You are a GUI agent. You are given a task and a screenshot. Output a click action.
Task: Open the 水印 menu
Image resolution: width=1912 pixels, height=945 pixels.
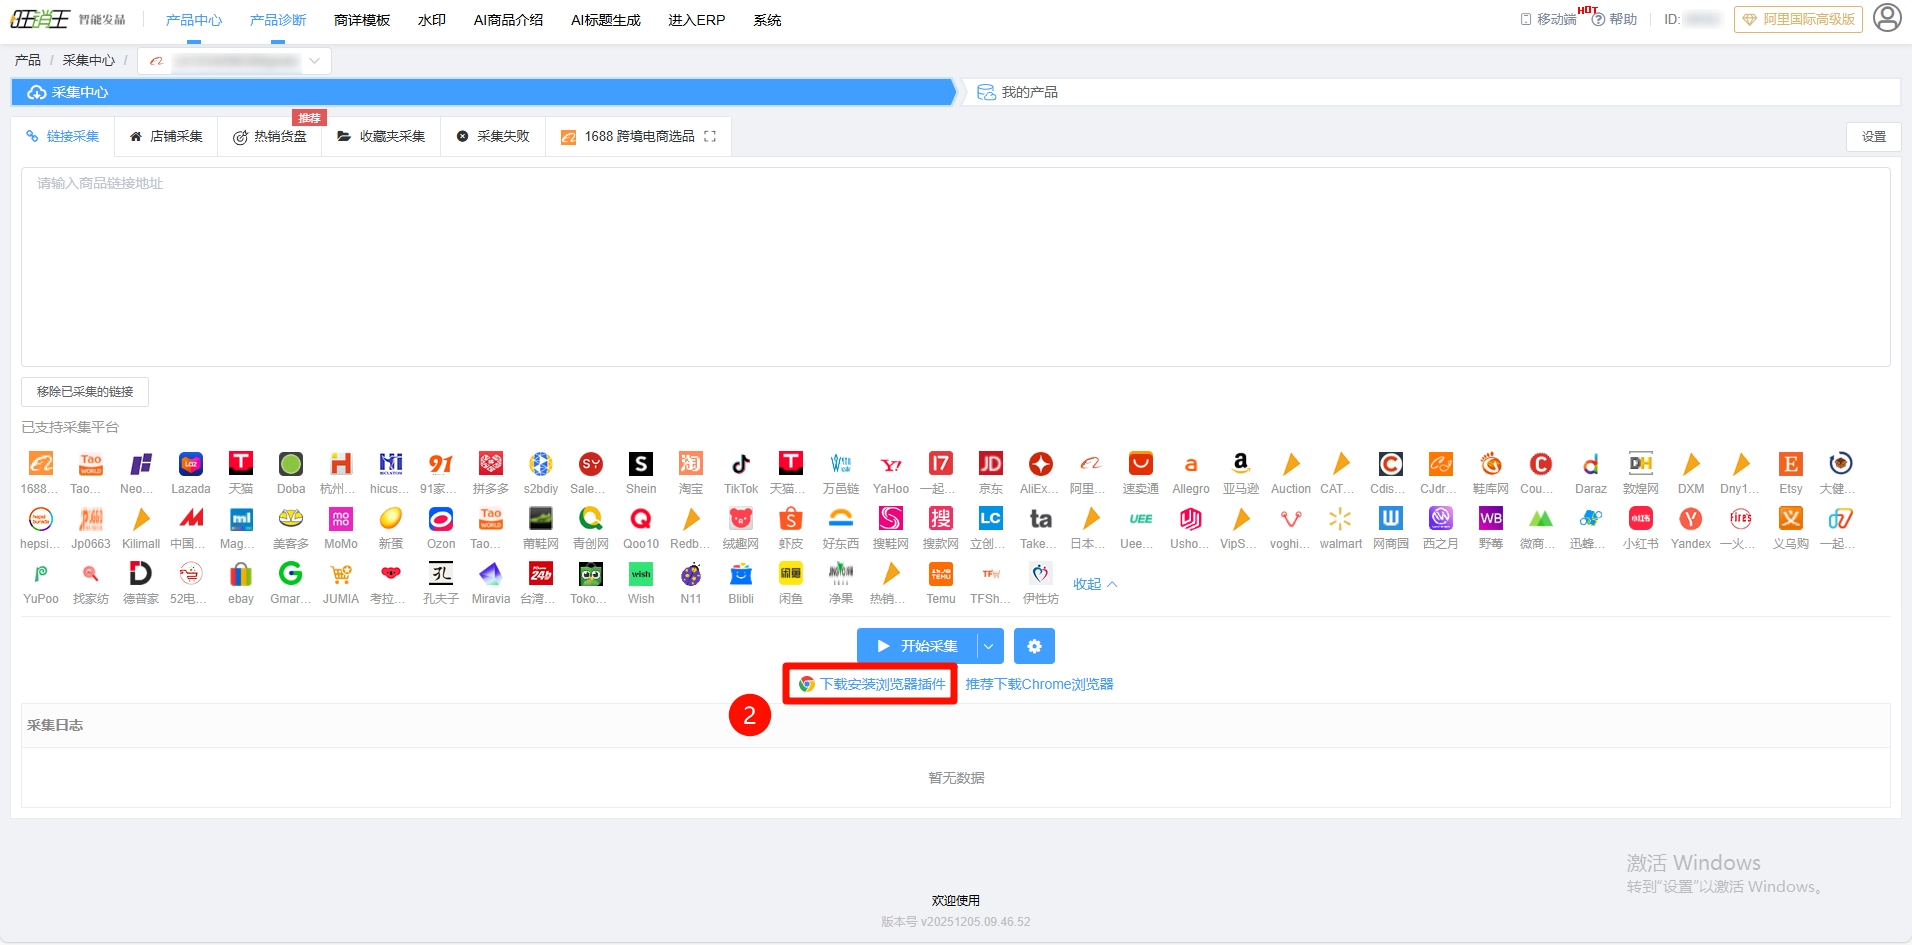(x=431, y=20)
